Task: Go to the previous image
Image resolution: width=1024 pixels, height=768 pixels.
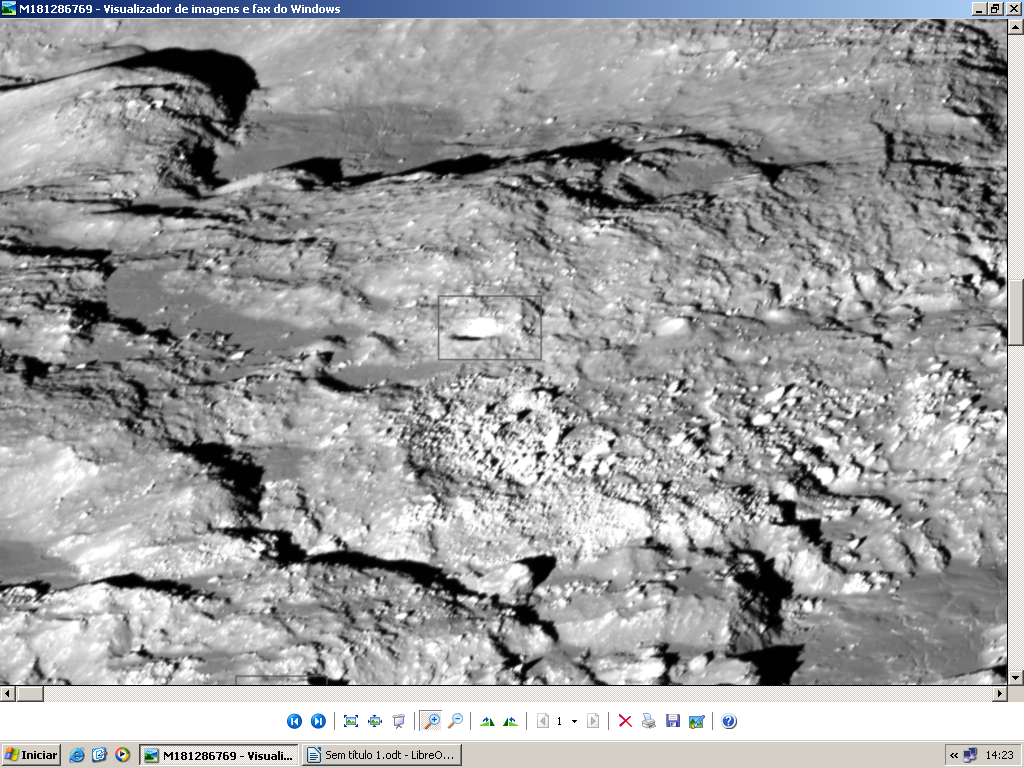Action: click(294, 721)
